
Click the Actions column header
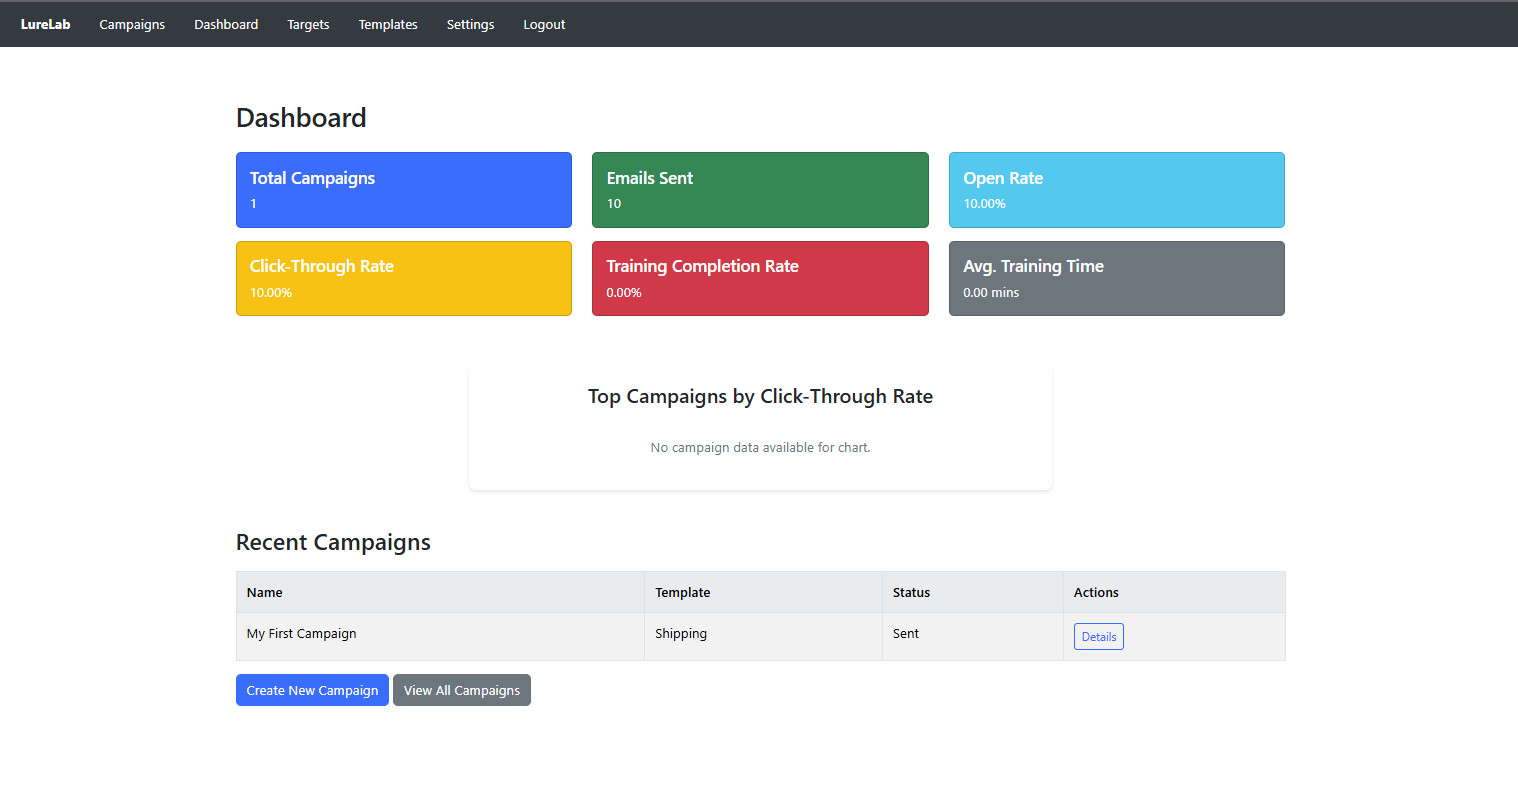[1174, 592]
